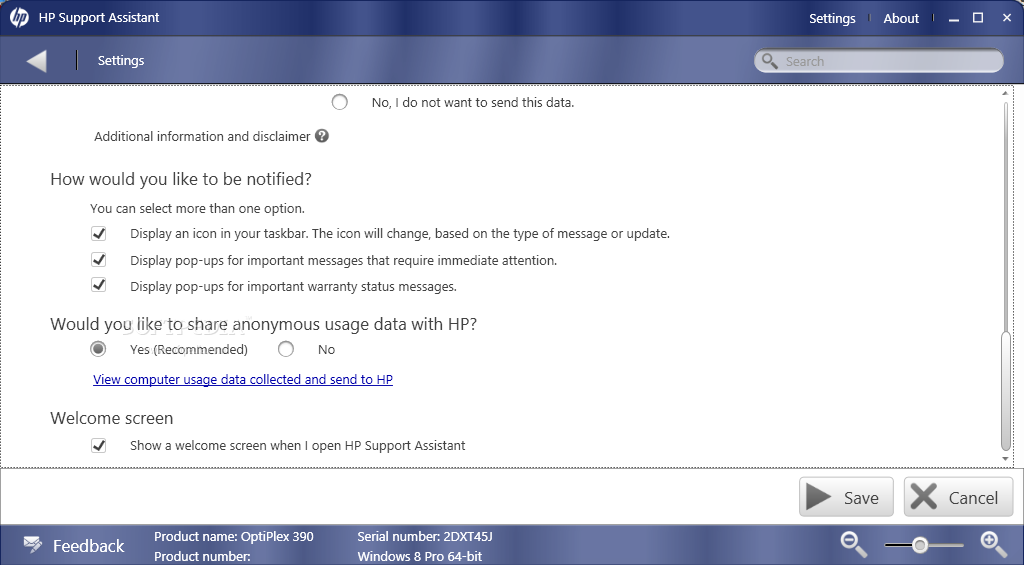Open Settings from the title bar
Screen dimensions: 1024x565
tap(832, 18)
